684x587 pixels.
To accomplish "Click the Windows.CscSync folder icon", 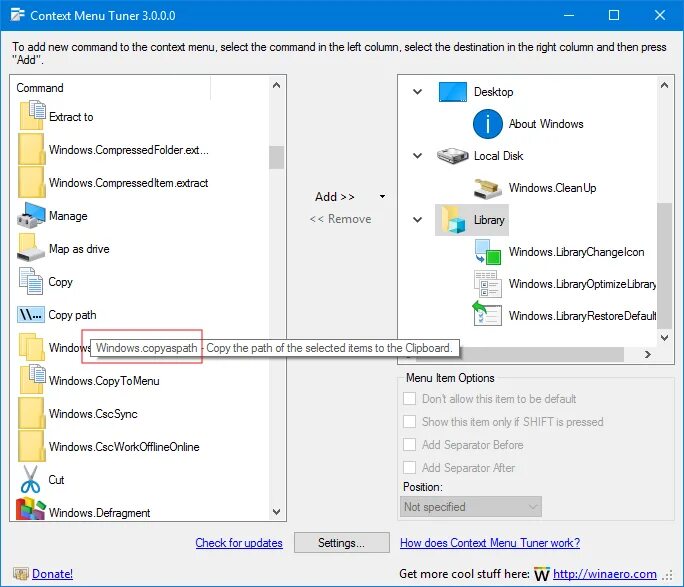I will [x=31, y=413].
